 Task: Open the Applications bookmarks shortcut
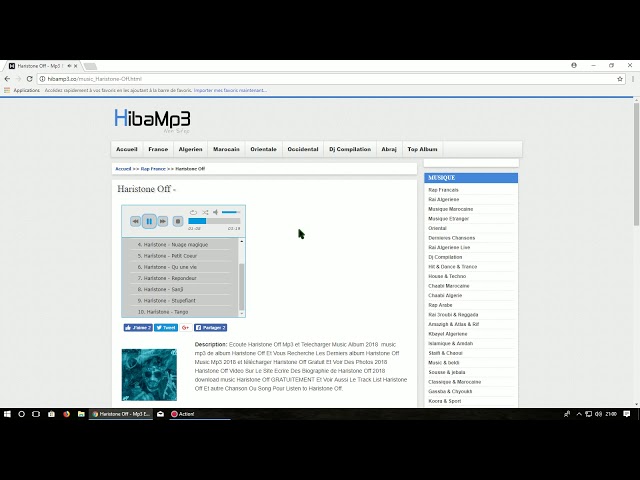(22, 90)
